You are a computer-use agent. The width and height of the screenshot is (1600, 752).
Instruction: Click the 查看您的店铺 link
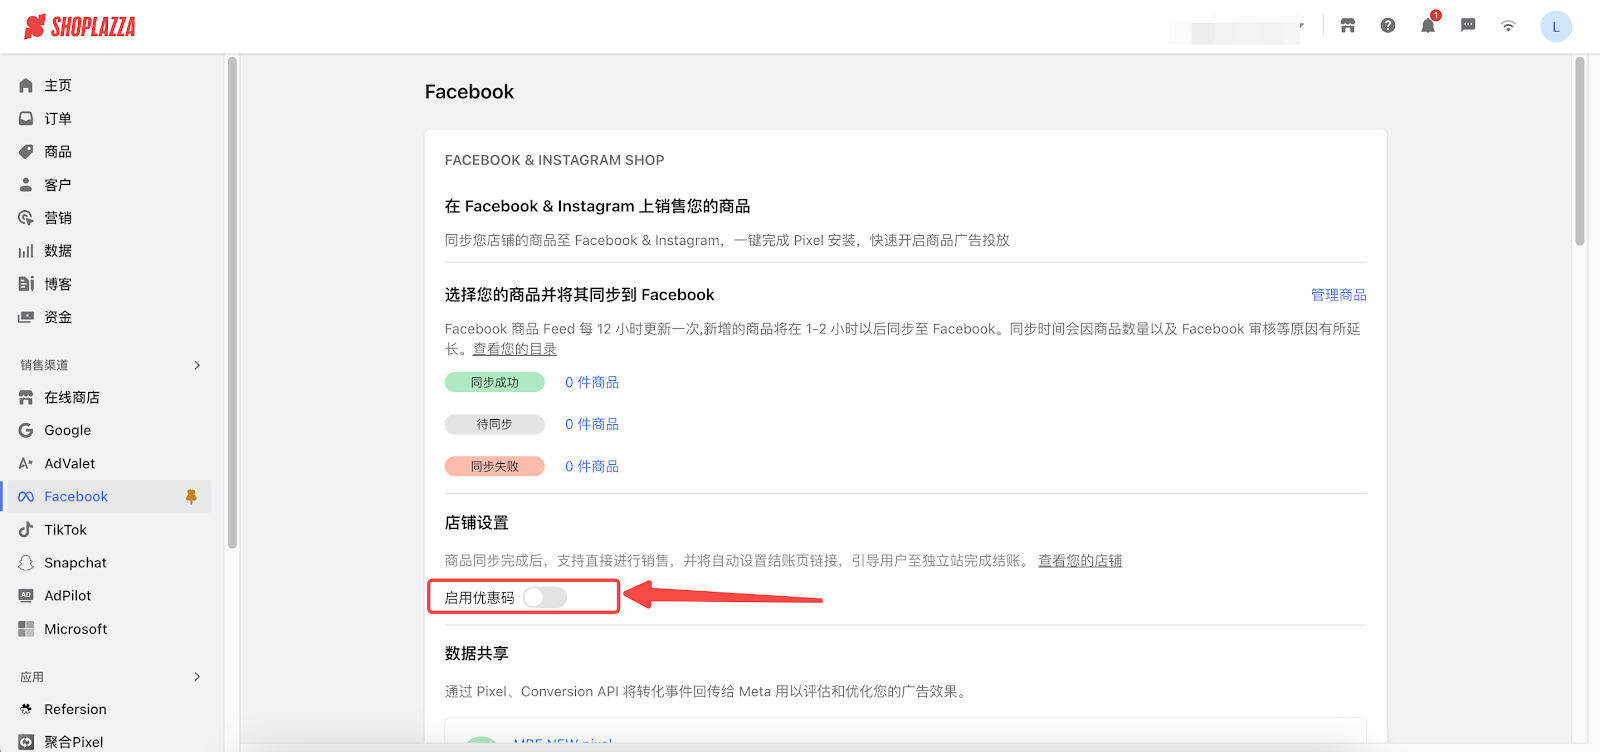(x=1079, y=561)
